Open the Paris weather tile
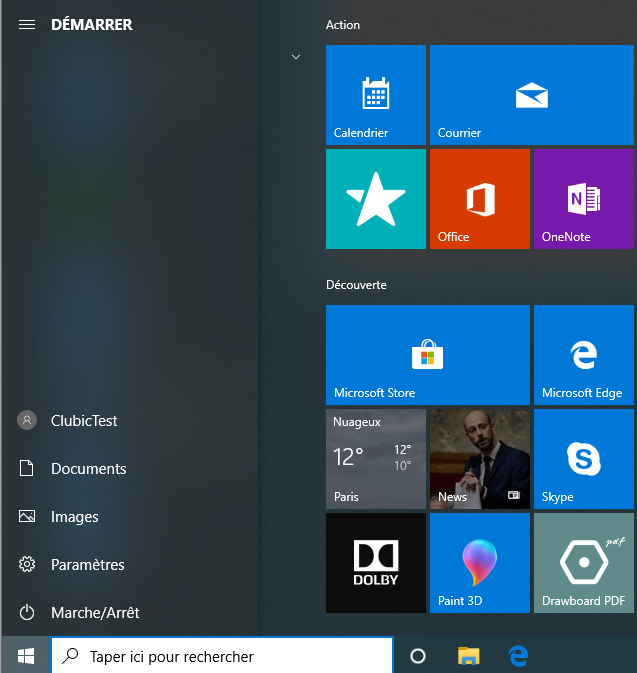Image resolution: width=637 pixels, height=673 pixels. (376, 459)
